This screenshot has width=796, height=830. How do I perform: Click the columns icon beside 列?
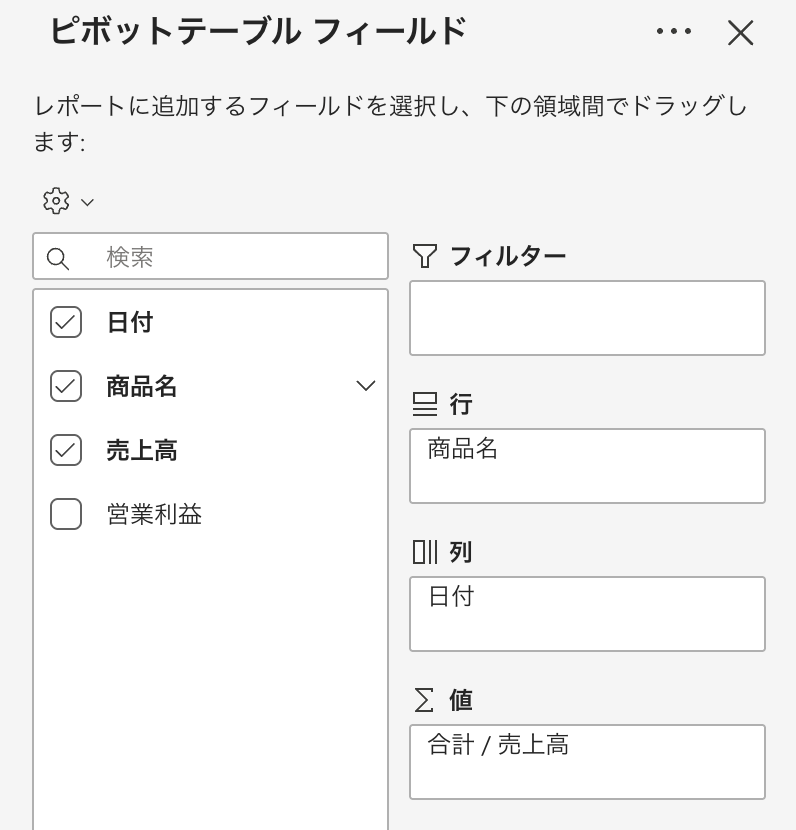click(425, 552)
